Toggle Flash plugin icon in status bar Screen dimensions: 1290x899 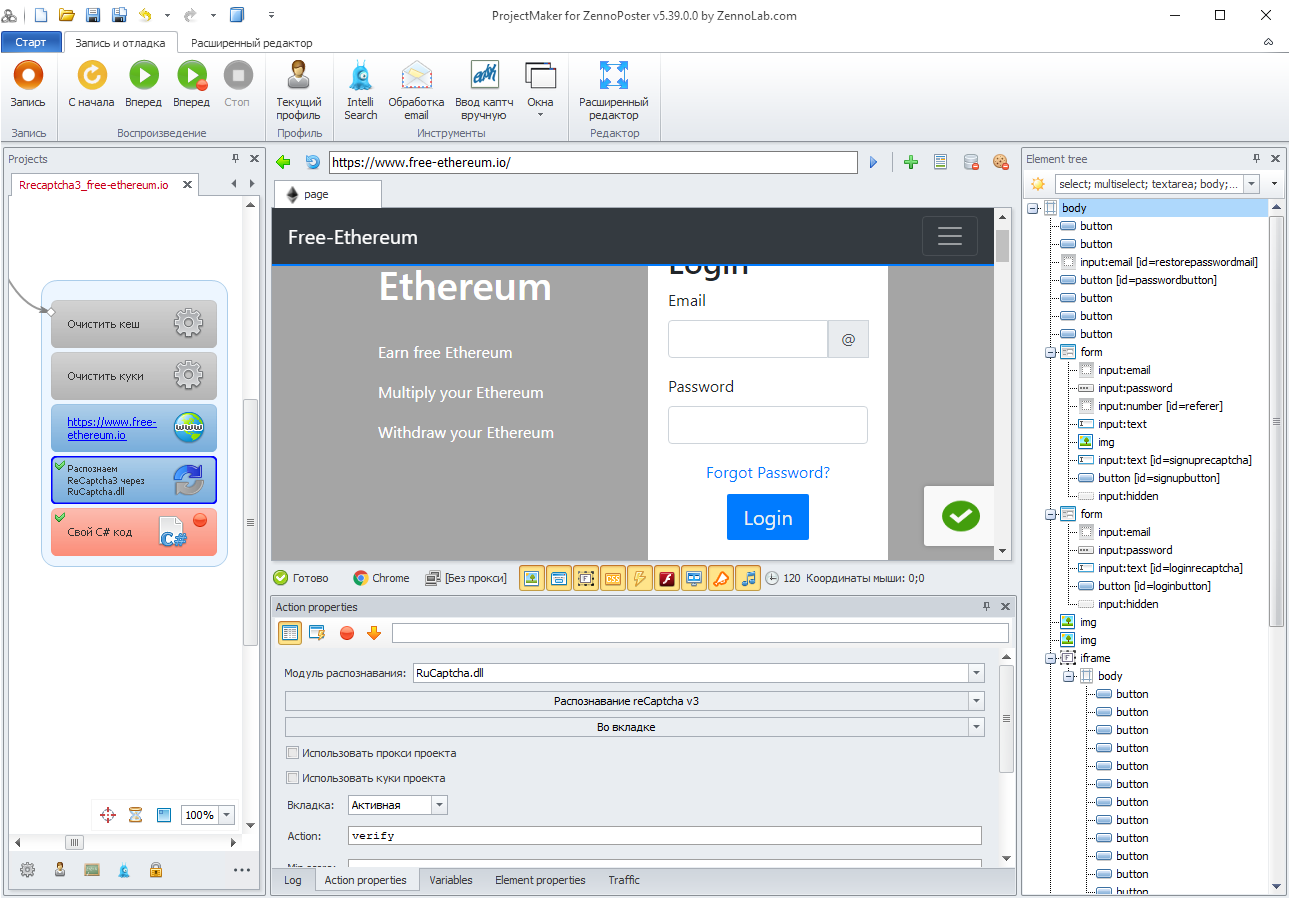click(667, 578)
